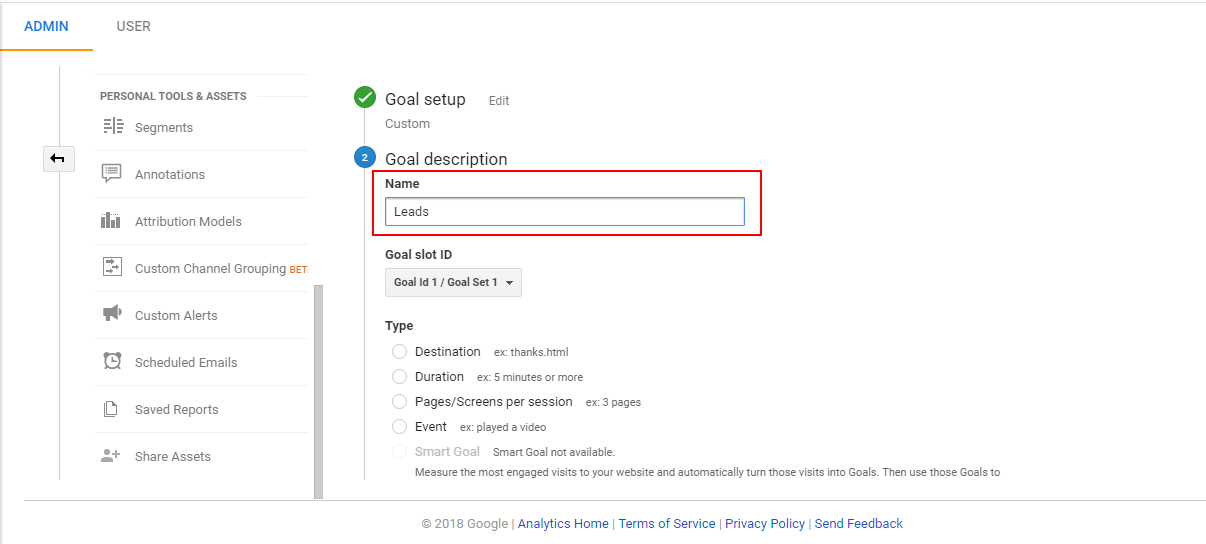This screenshot has width=1206, height=544.
Task: Click the back arrow button
Action: click(58, 158)
